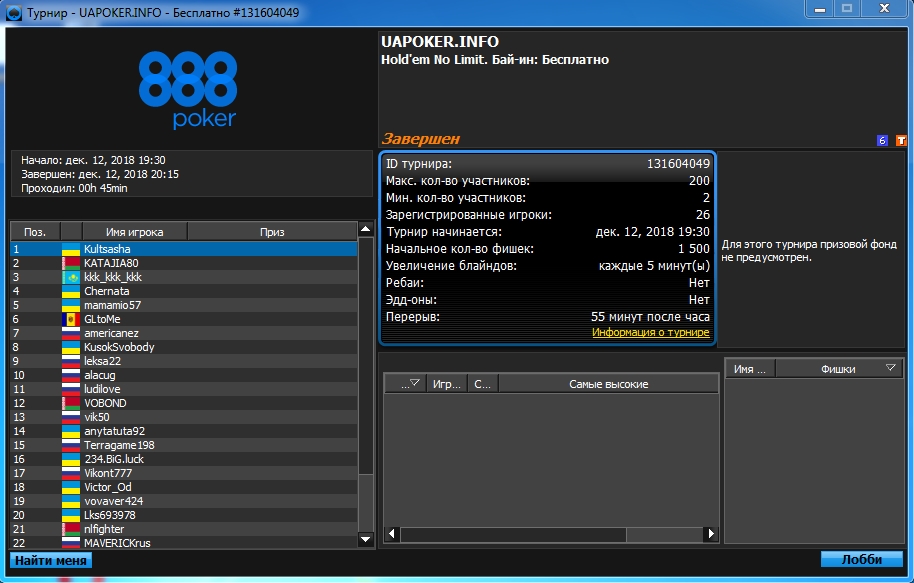Click the Начальное кол-во фишек value 1 500

point(694,249)
